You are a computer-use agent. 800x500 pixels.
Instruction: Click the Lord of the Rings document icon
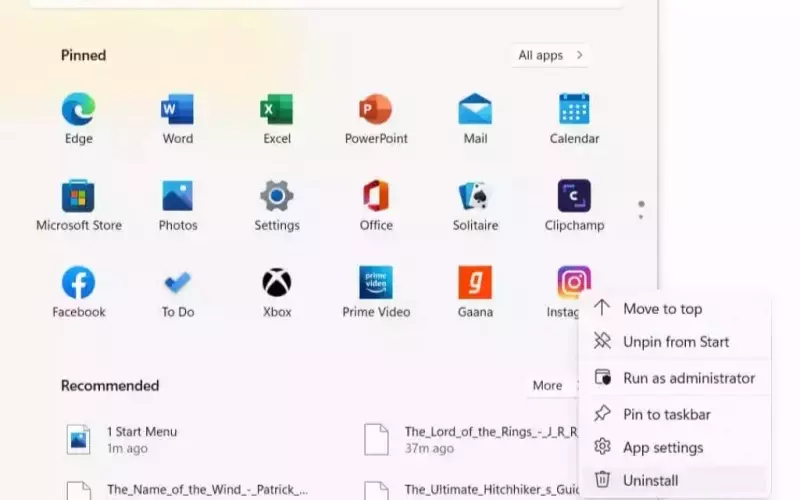click(377, 439)
